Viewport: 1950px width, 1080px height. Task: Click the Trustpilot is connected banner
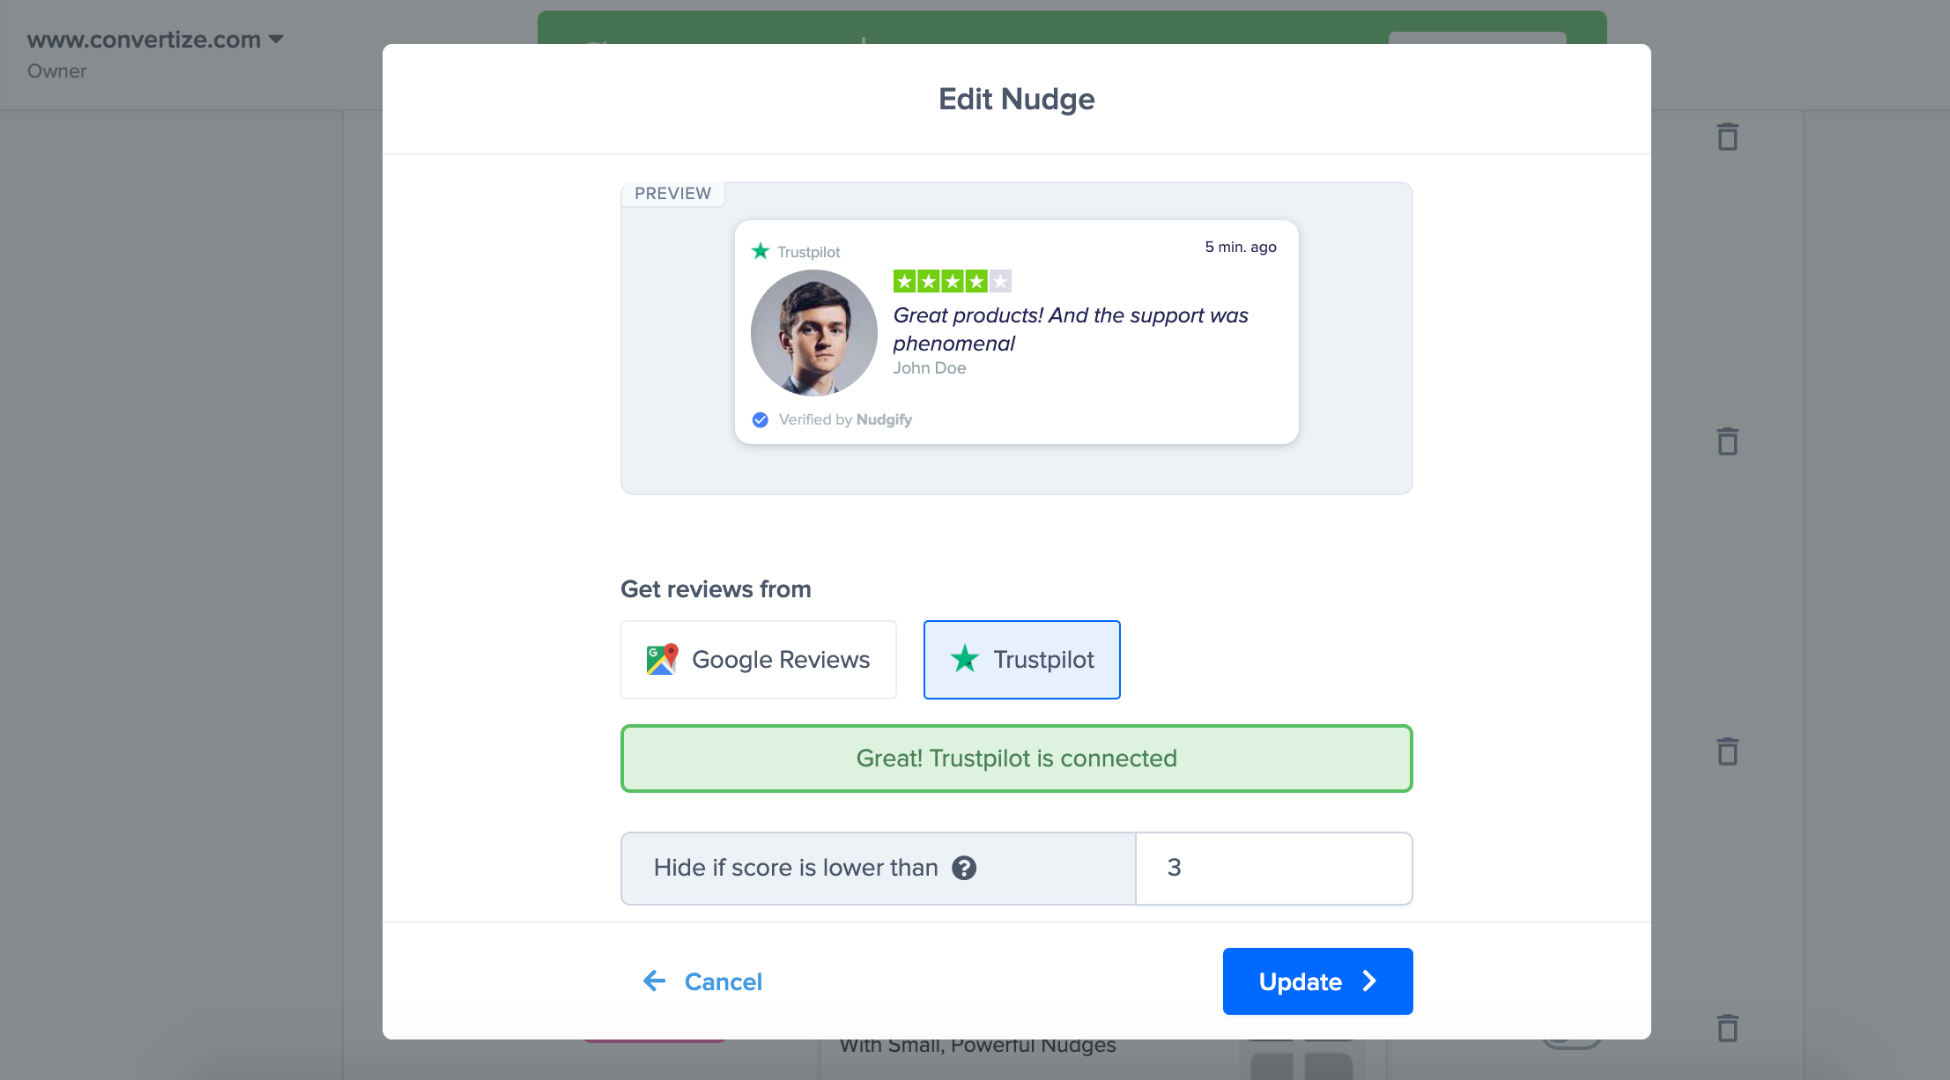1016,759
